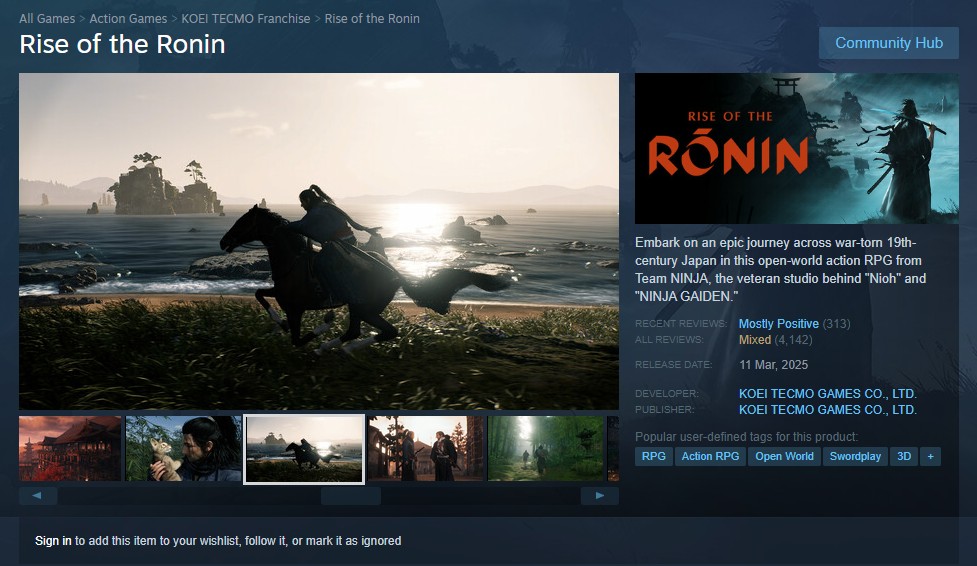Select the two samurai in town thumbnail
Image resolution: width=977 pixels, height=566 pixels.
[426, 449]
